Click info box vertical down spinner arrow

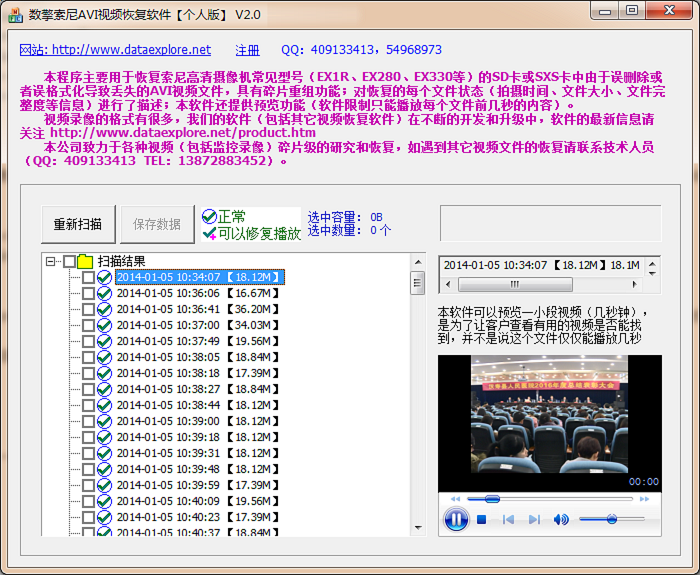(x=652, y=273)
